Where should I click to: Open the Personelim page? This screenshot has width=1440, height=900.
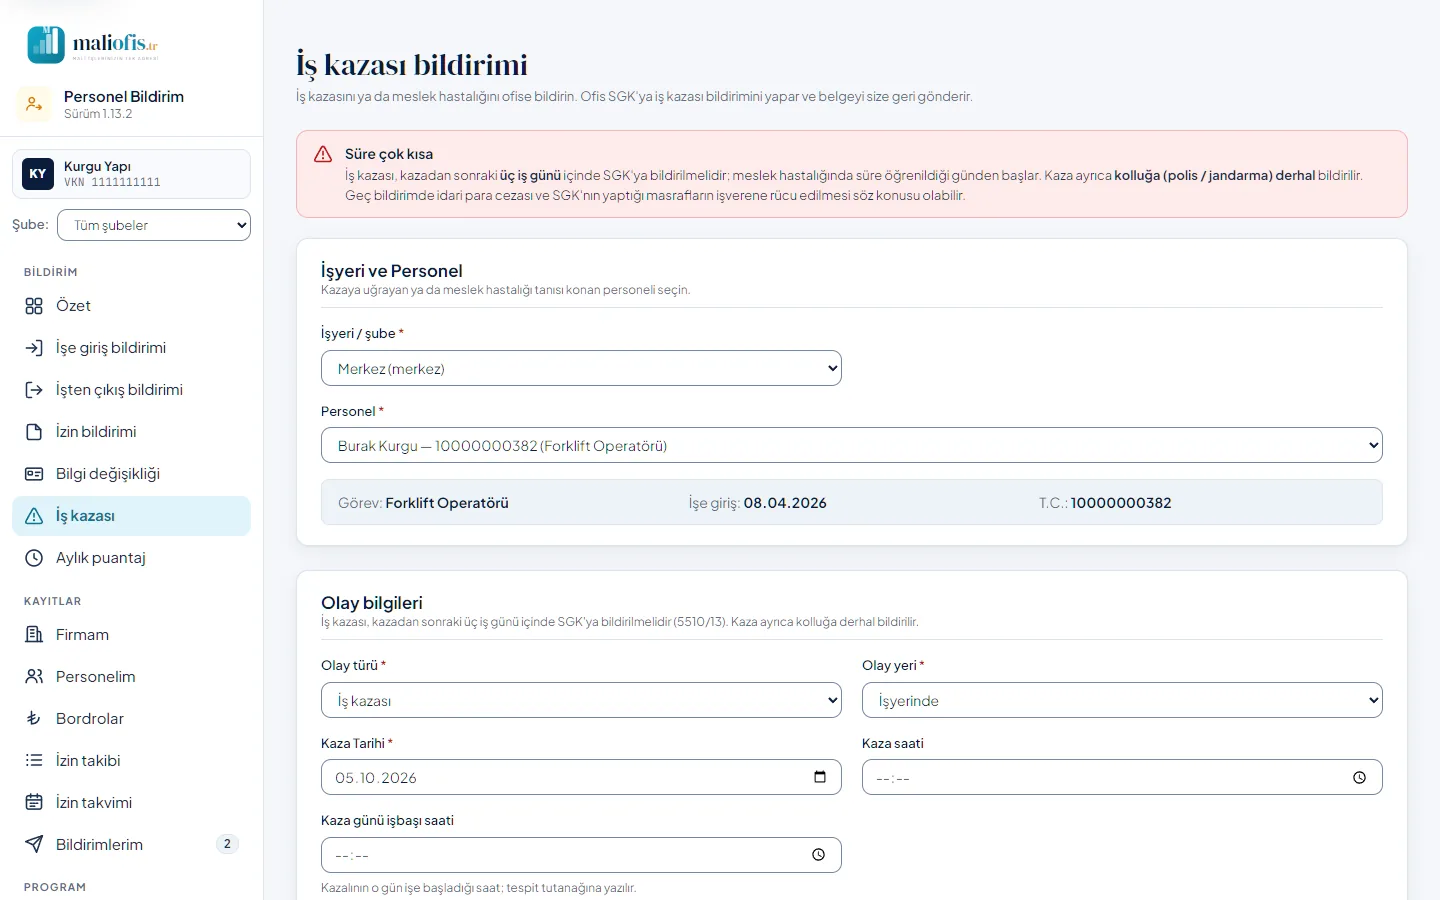click(131, 677)
